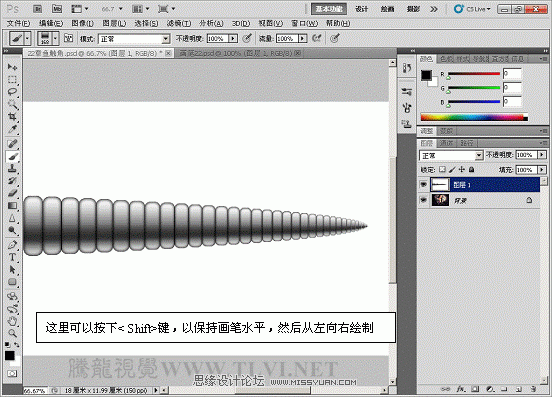Launch Bridge from the application bar
Viewport: 552px width, 397px height.
point(38,9)
